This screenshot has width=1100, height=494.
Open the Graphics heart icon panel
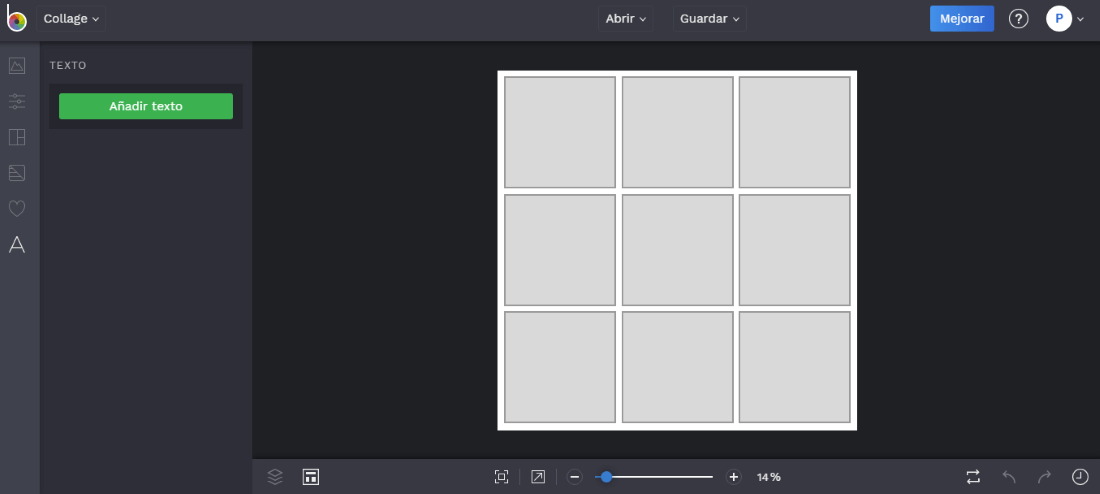(17, 208)
